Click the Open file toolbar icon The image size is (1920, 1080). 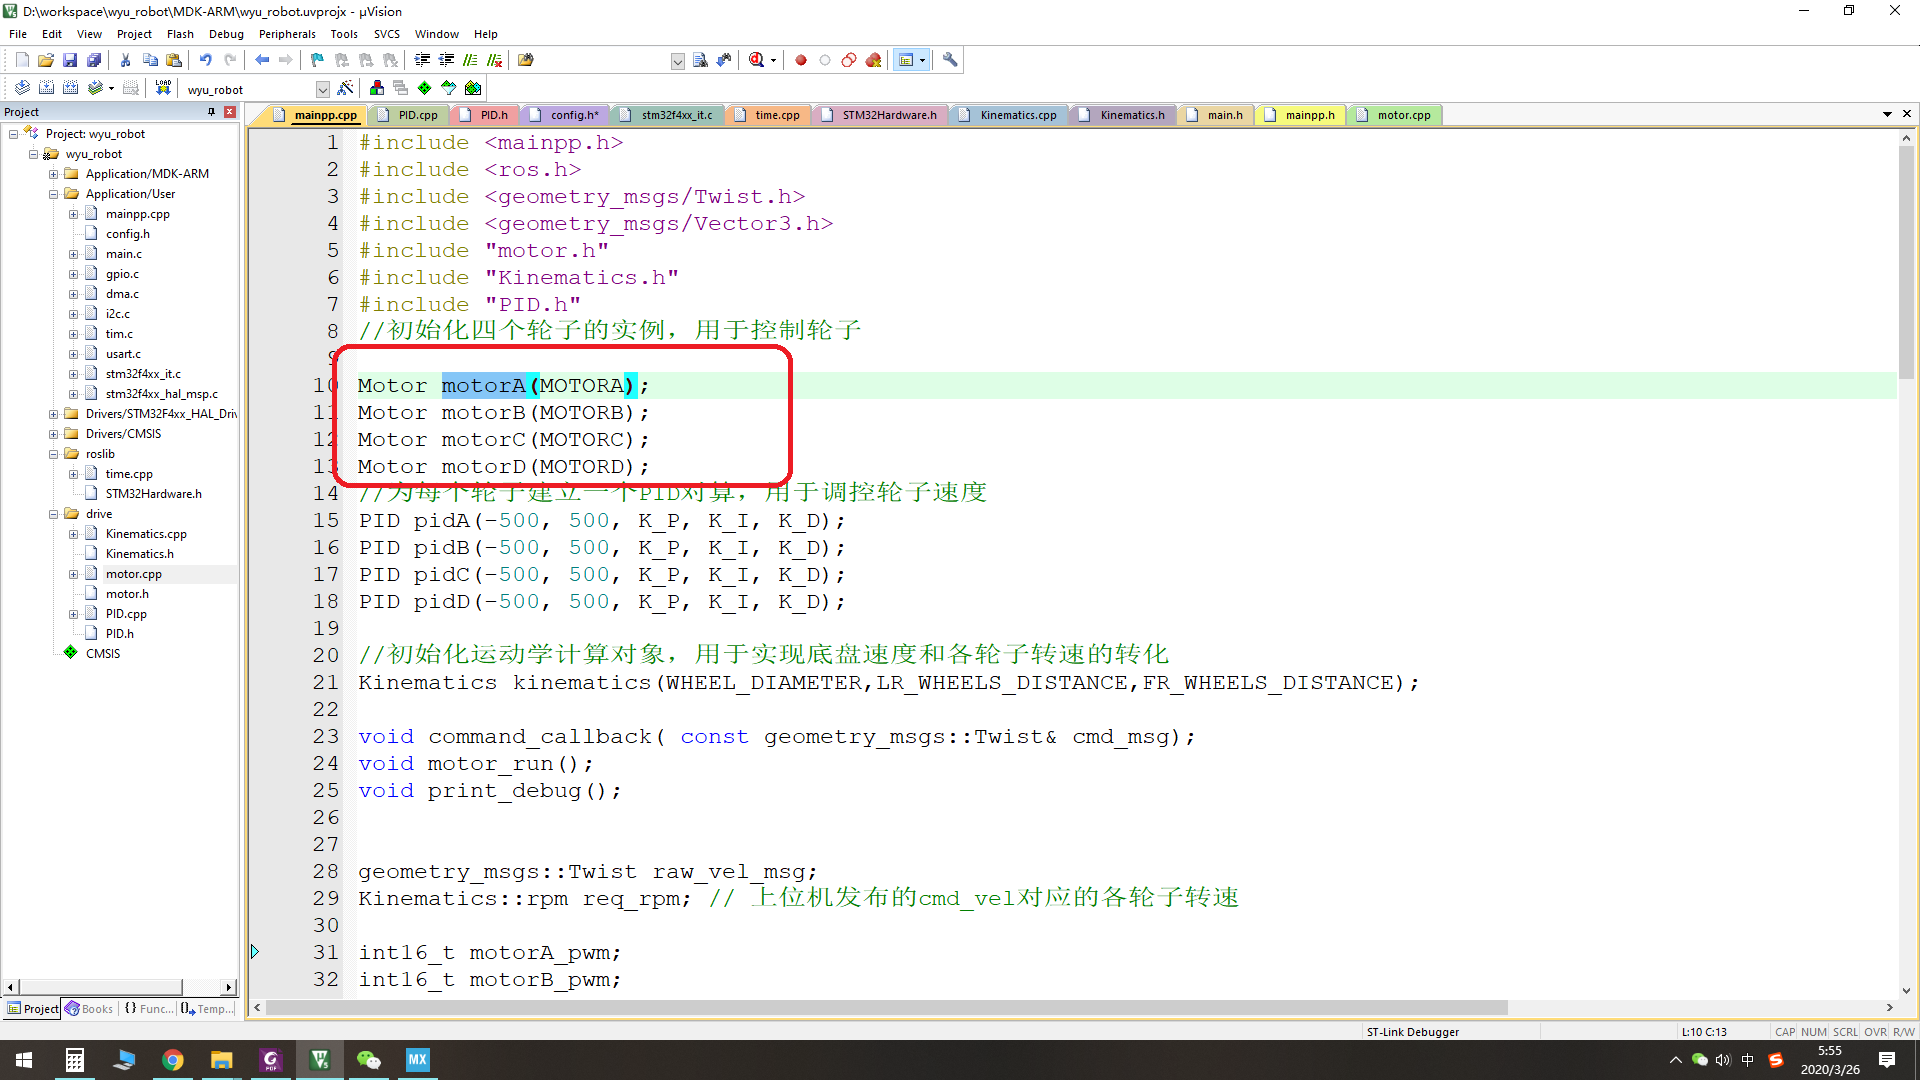coord(46,60)
